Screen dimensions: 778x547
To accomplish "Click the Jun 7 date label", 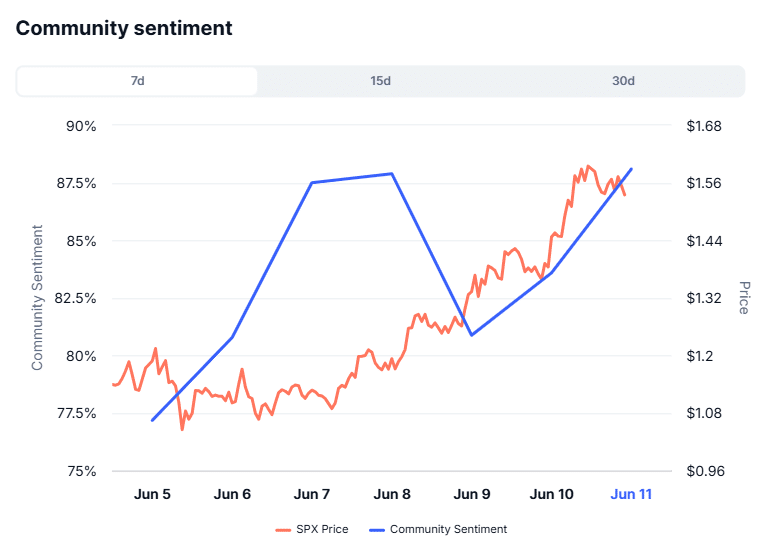I will [312, 494].
